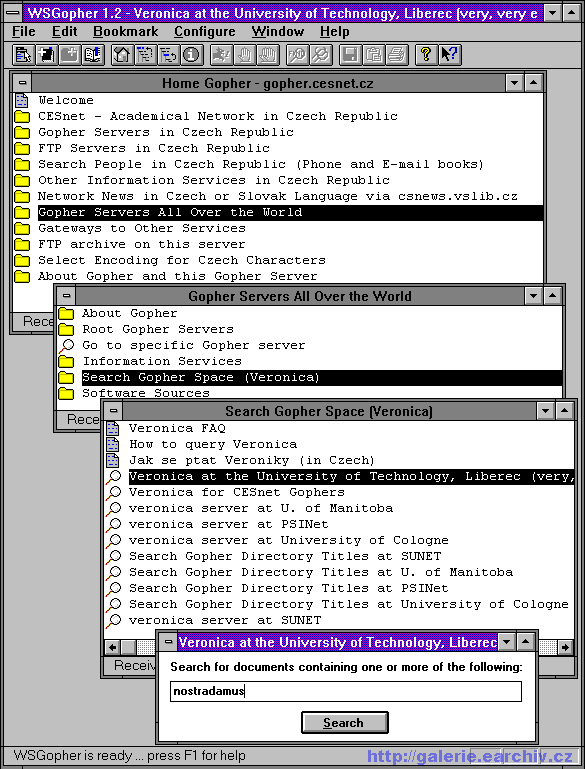Click the Home Gopher toolbar icon
The image size is (585, 769).
pos(122,54)
